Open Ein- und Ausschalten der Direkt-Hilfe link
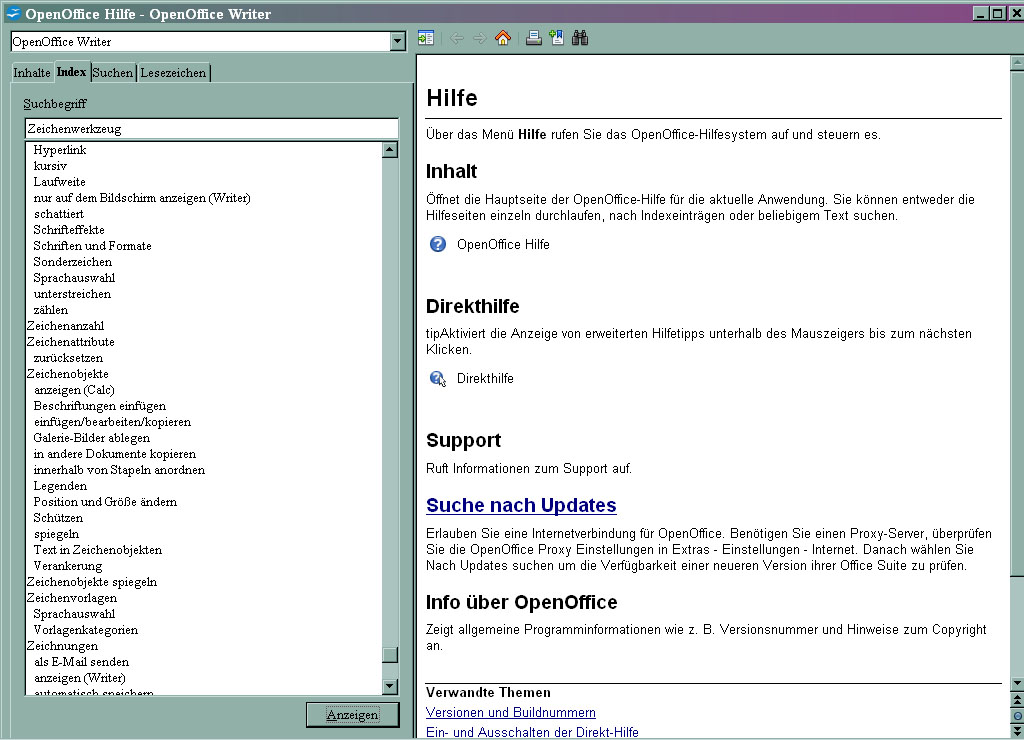Image resolution: width=1024 pixels, height=740 pixels. [532, 732]
